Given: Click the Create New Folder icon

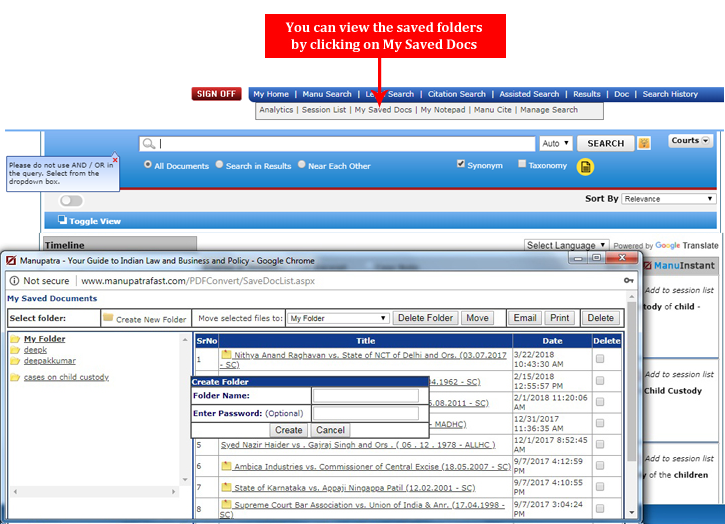Looking at the screenshot, I should [108, 318].
